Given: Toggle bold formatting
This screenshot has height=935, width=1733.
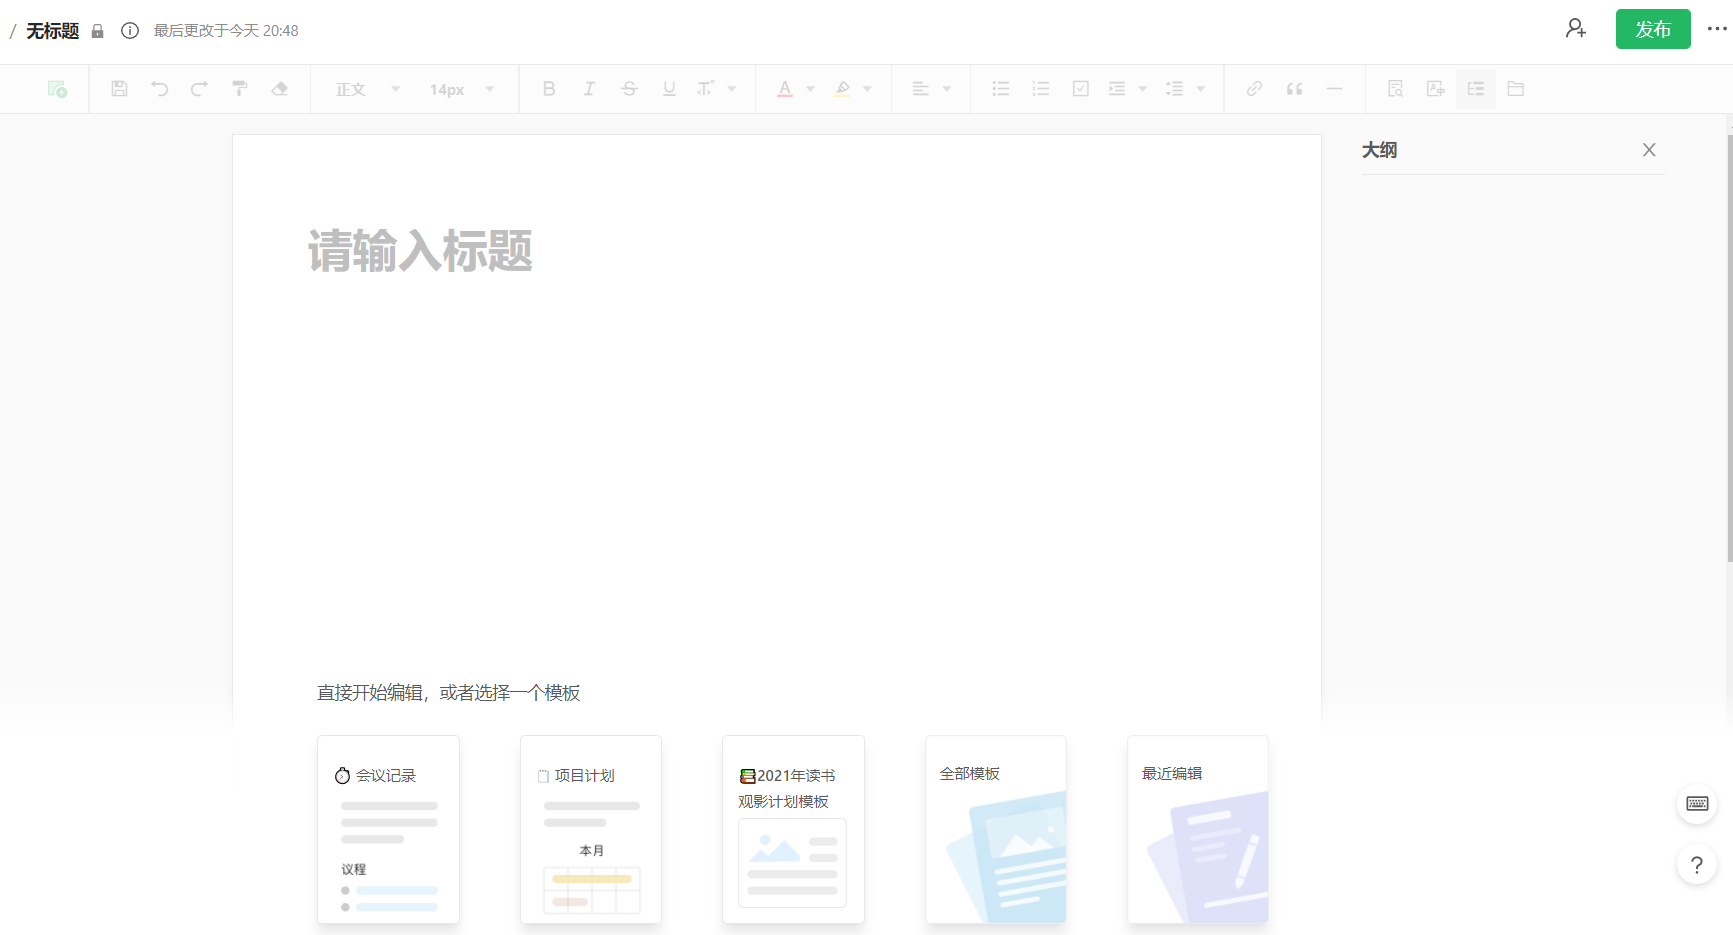Looking at the screenshot, I should tap(549, 89).
